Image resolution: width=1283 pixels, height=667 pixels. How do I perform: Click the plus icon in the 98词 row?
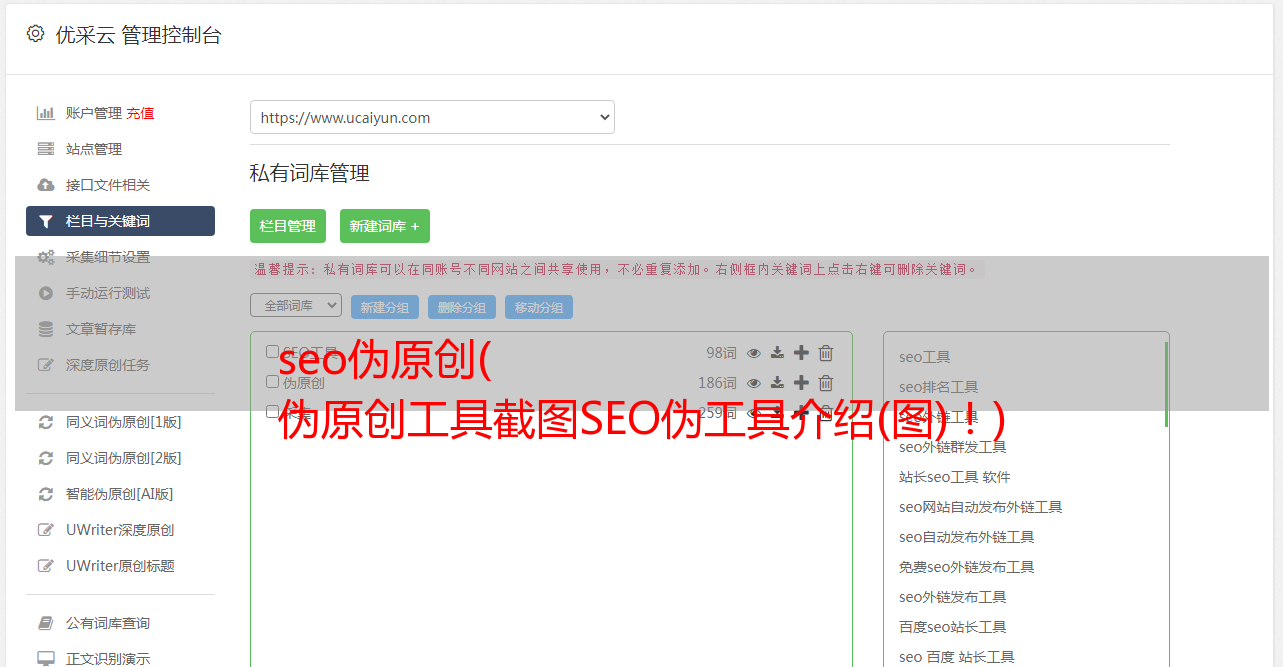(801, 353)
